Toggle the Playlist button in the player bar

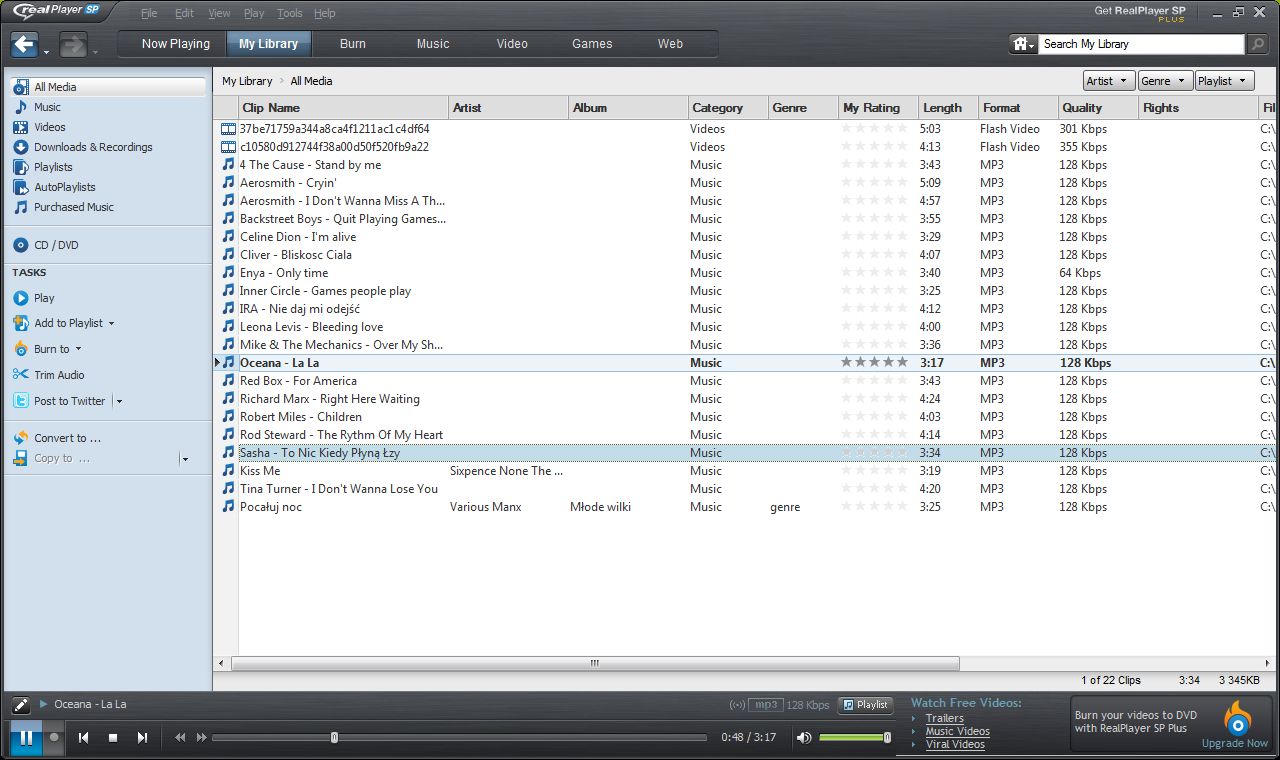(x=865, y=705)
